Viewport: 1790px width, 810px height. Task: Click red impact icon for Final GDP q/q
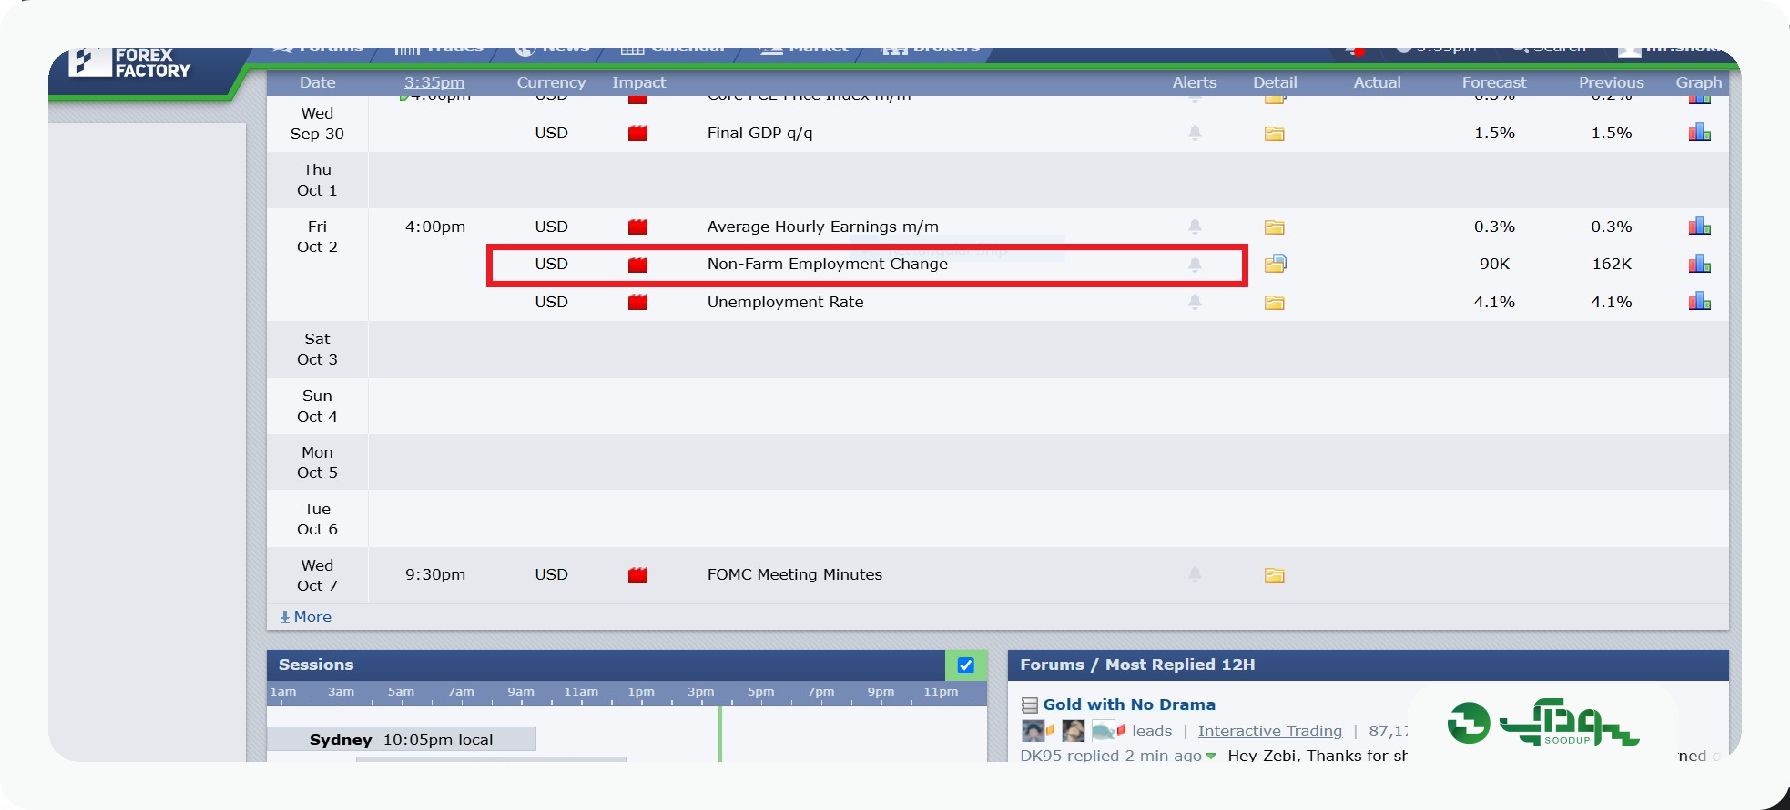(637, 133)
